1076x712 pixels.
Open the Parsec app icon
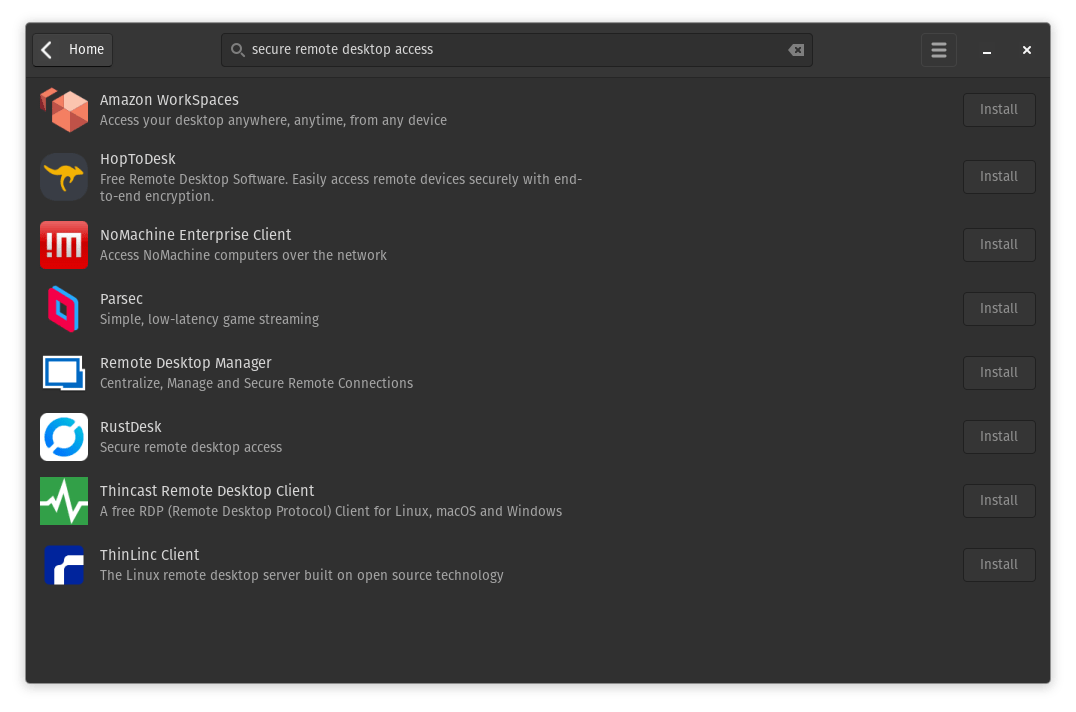[x=64, y=309]
